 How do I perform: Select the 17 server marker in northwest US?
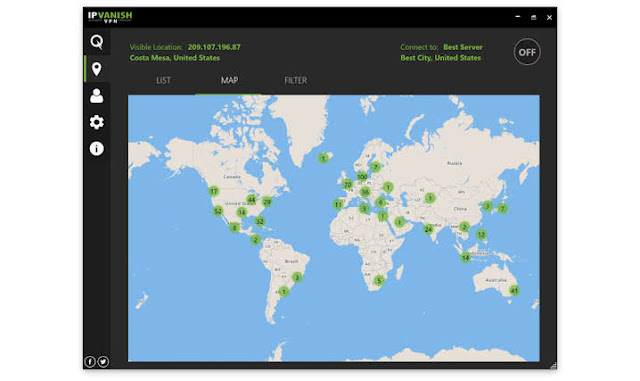click(x=213, y=191)
